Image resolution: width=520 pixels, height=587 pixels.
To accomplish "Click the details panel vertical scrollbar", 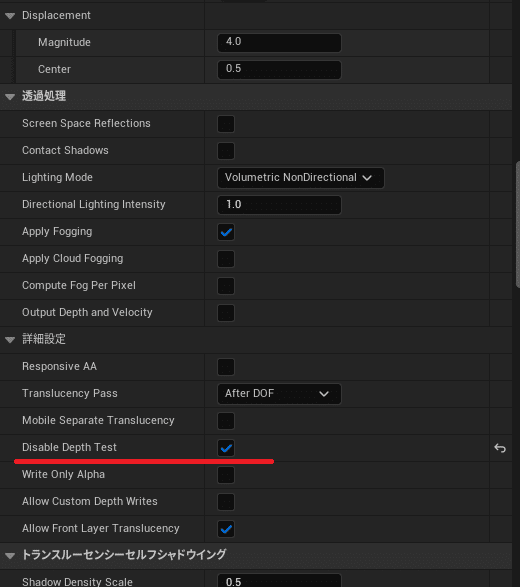I will (x=518, y=225).
